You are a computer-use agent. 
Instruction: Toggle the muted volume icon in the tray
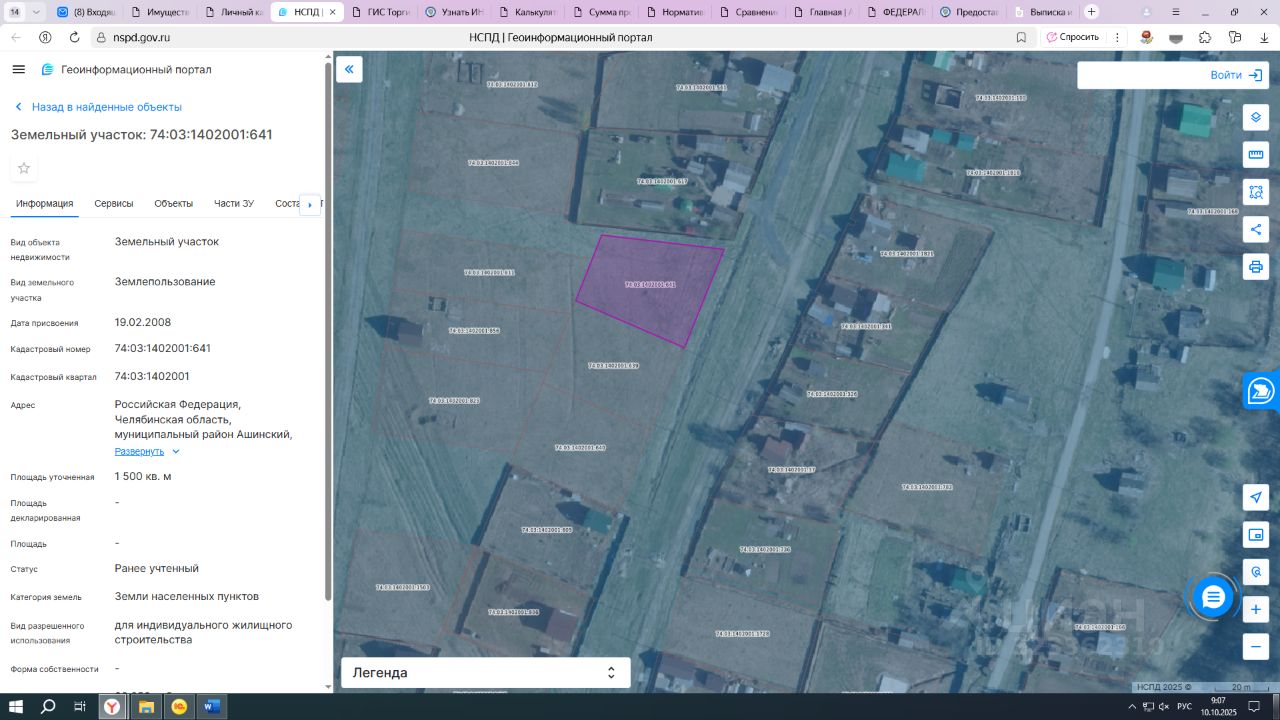[x=1162, y=707]
